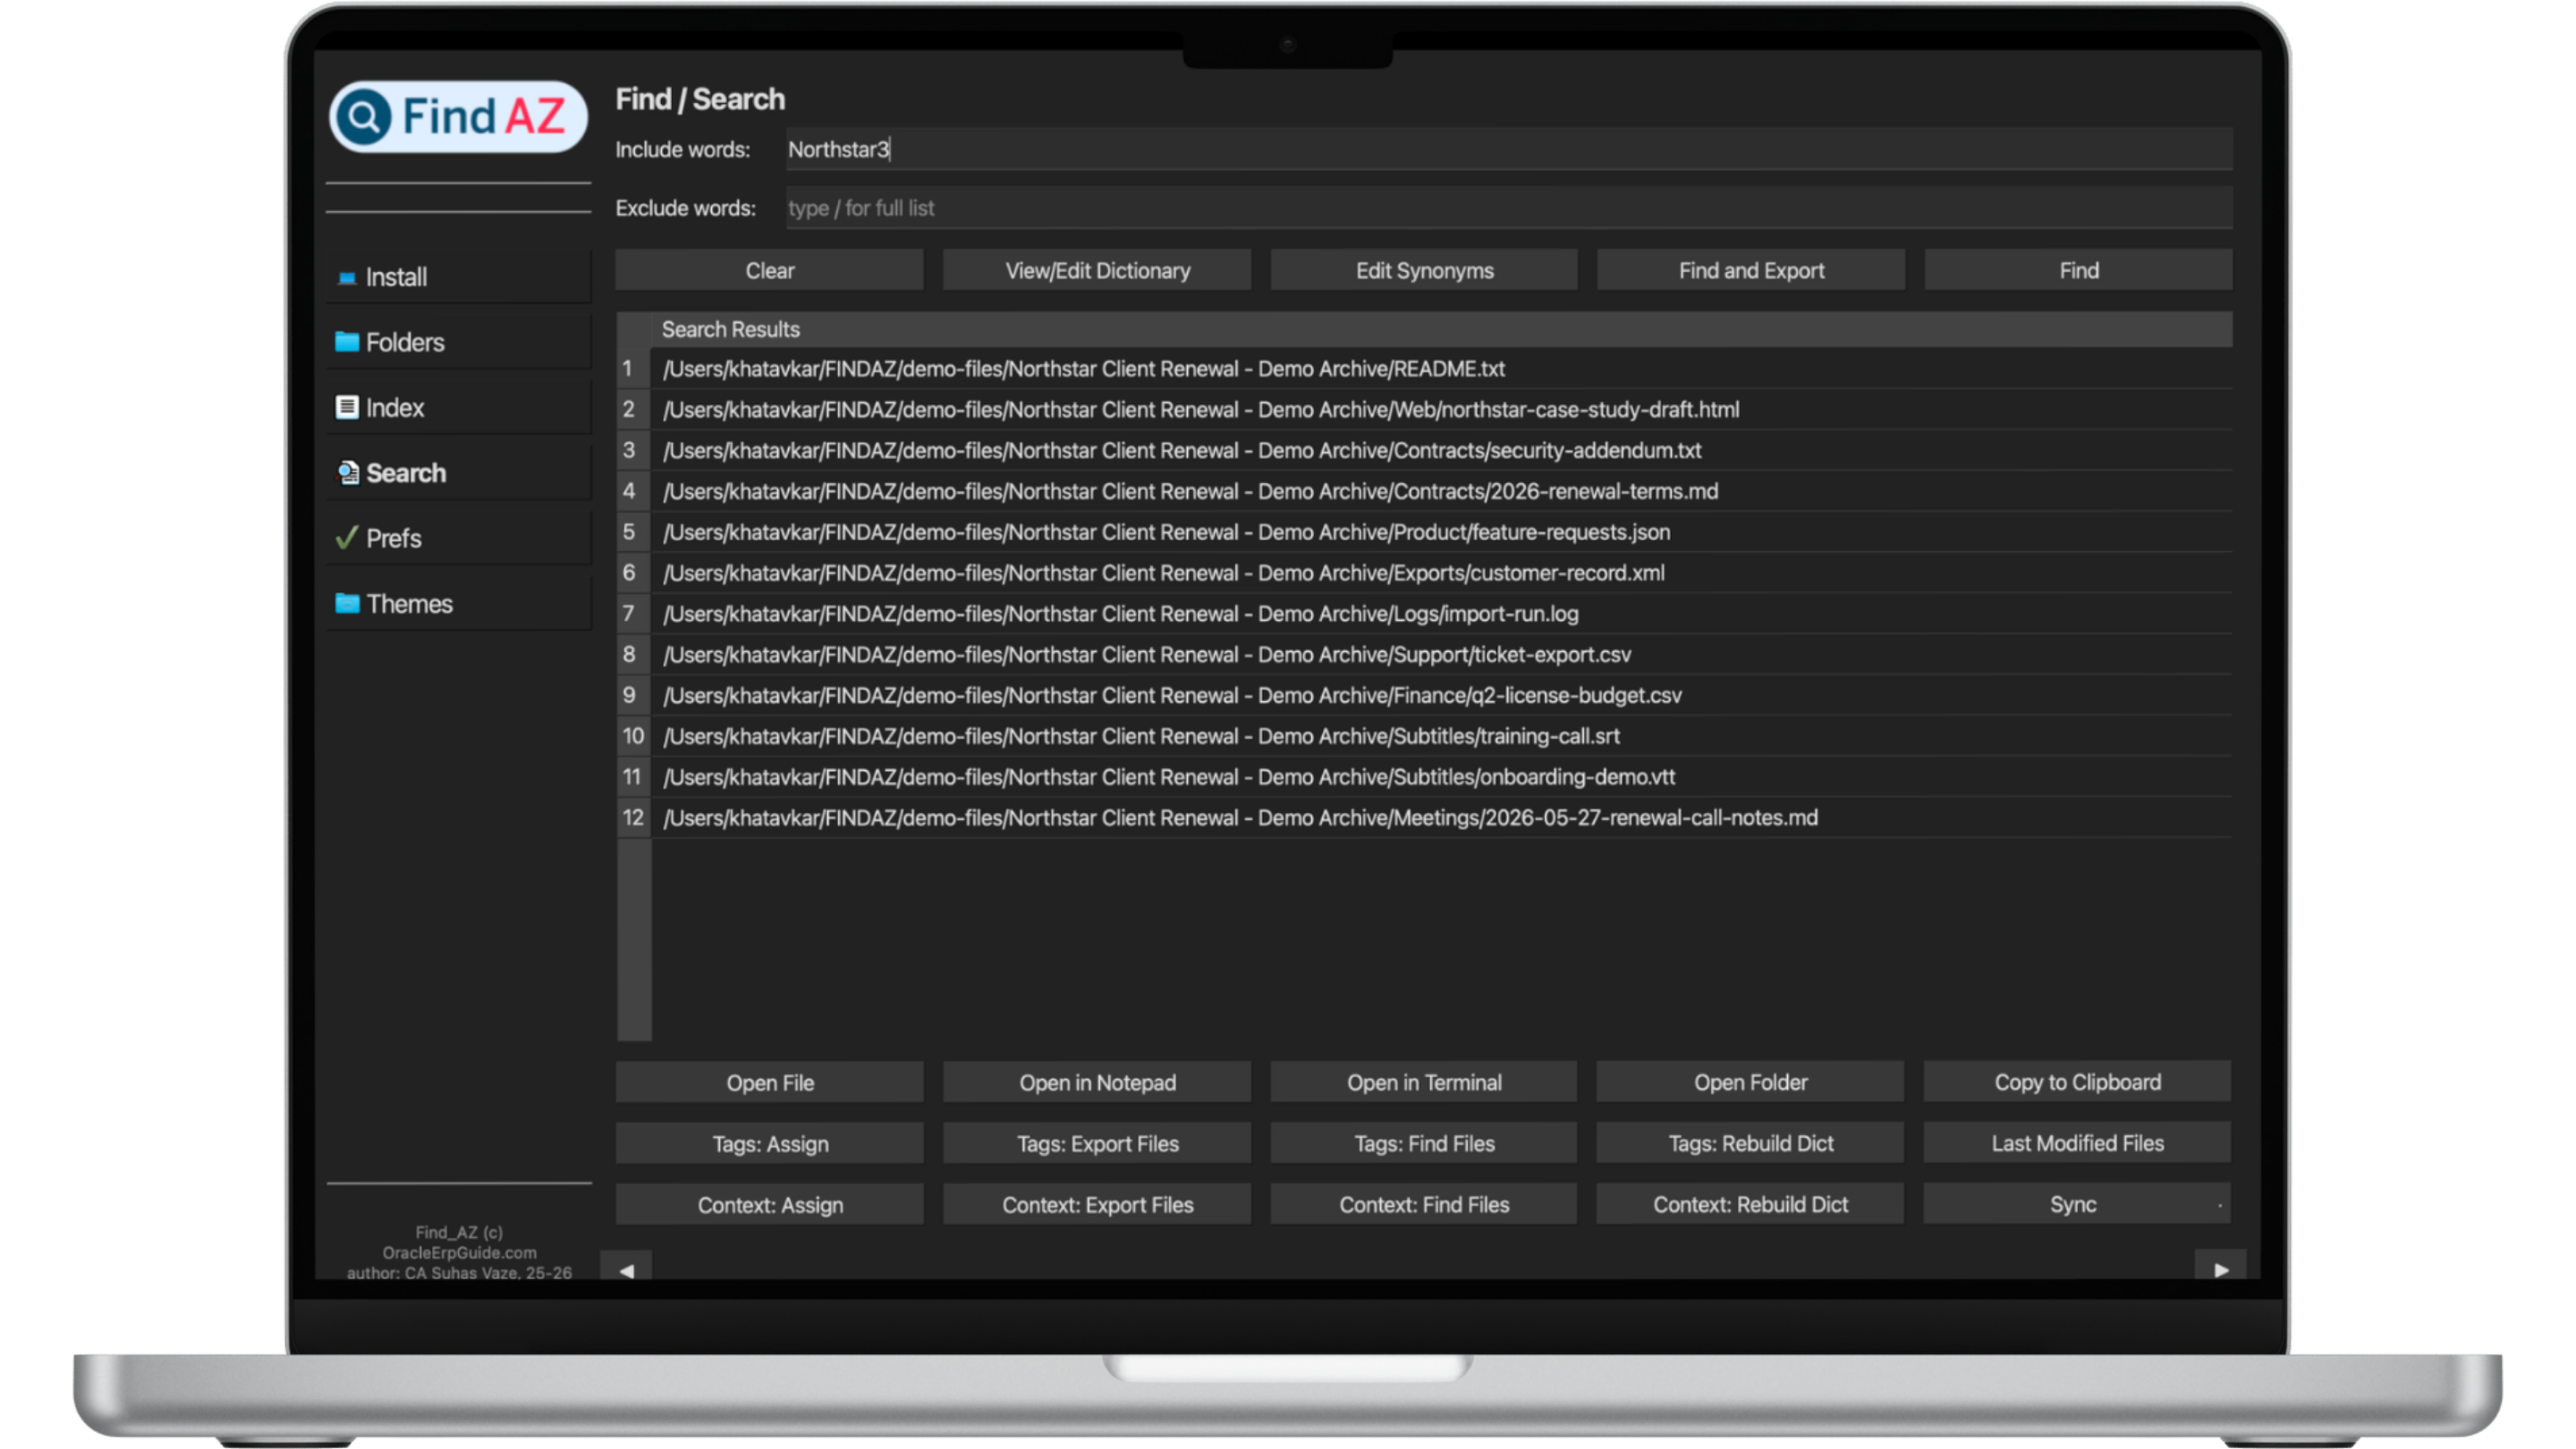The height and width of the screenshot is (1449, 2576).
Task: Click the Prefs green checkmark icon
Action: 346,538
